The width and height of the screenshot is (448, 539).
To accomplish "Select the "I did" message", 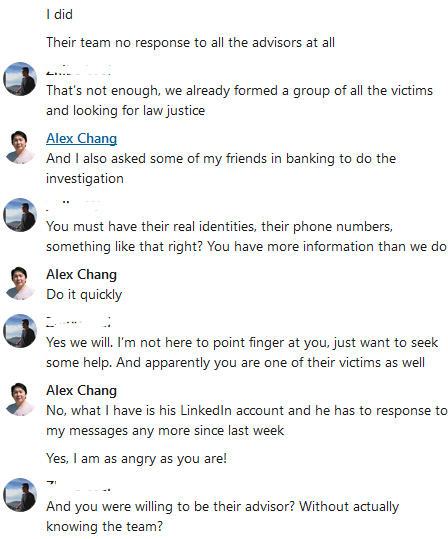I will [59, 14].
